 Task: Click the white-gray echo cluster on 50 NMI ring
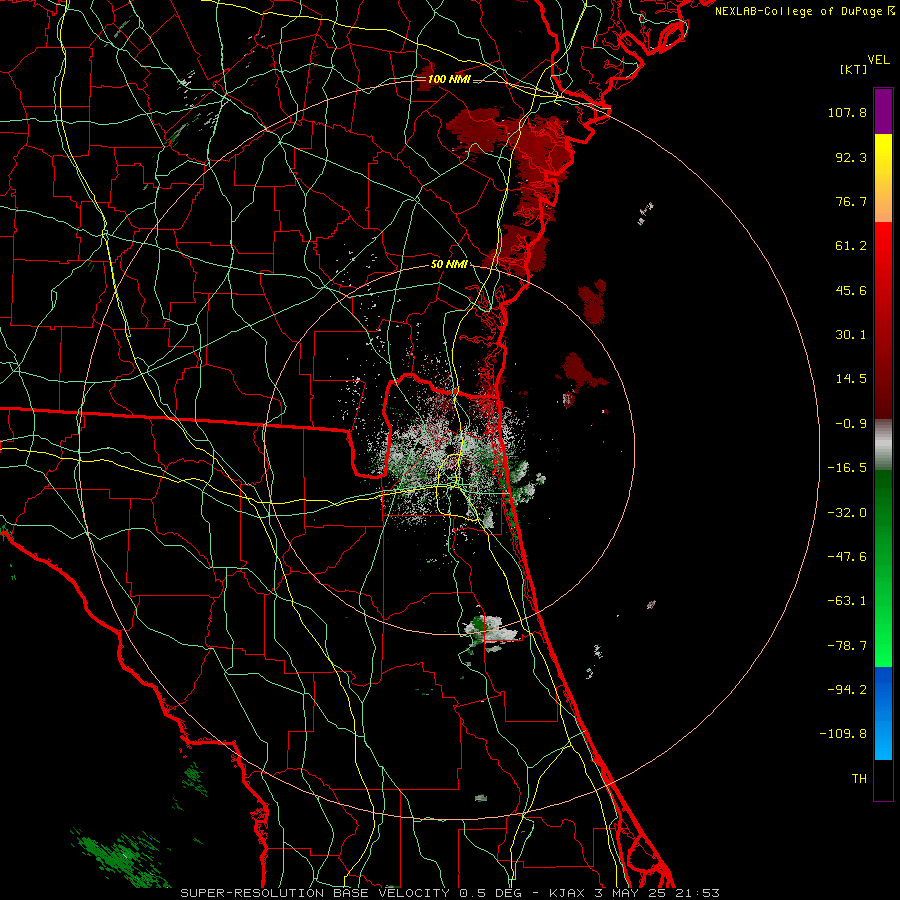pyautogui.click(x=490, y=633)
